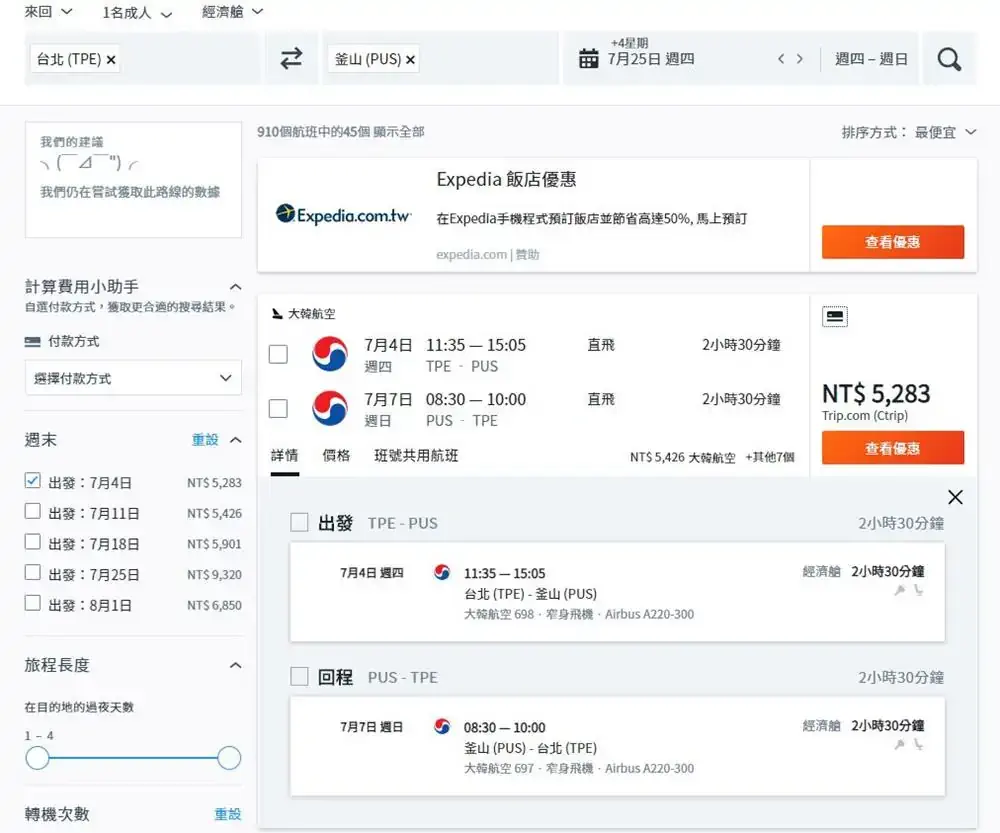
Task: Click NT$ 5,426 大韓航空 alternate price
Action: click(682, 457)
